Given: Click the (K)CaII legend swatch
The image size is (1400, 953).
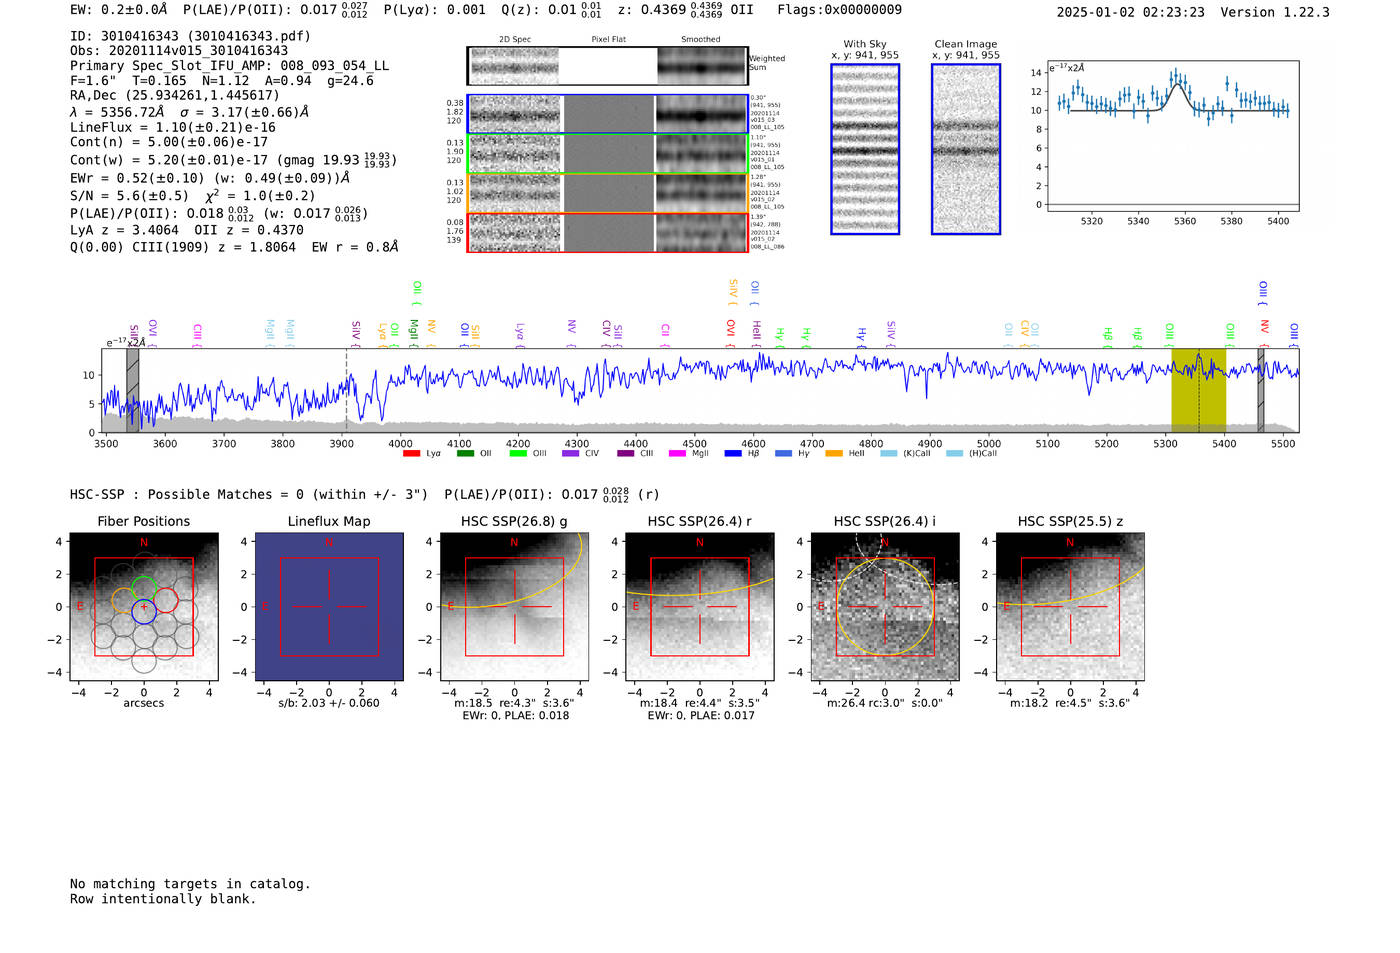Looking at the screenshot, I should click(x=889, y=453).
